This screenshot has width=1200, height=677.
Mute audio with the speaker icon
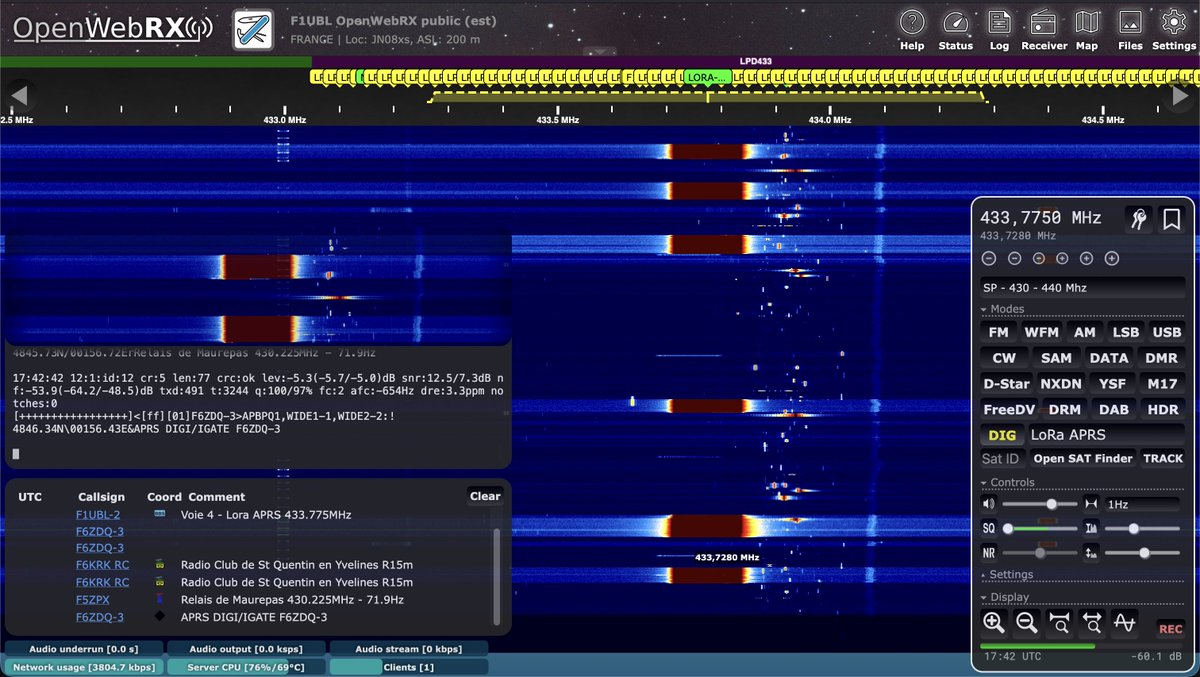point(989,505)
